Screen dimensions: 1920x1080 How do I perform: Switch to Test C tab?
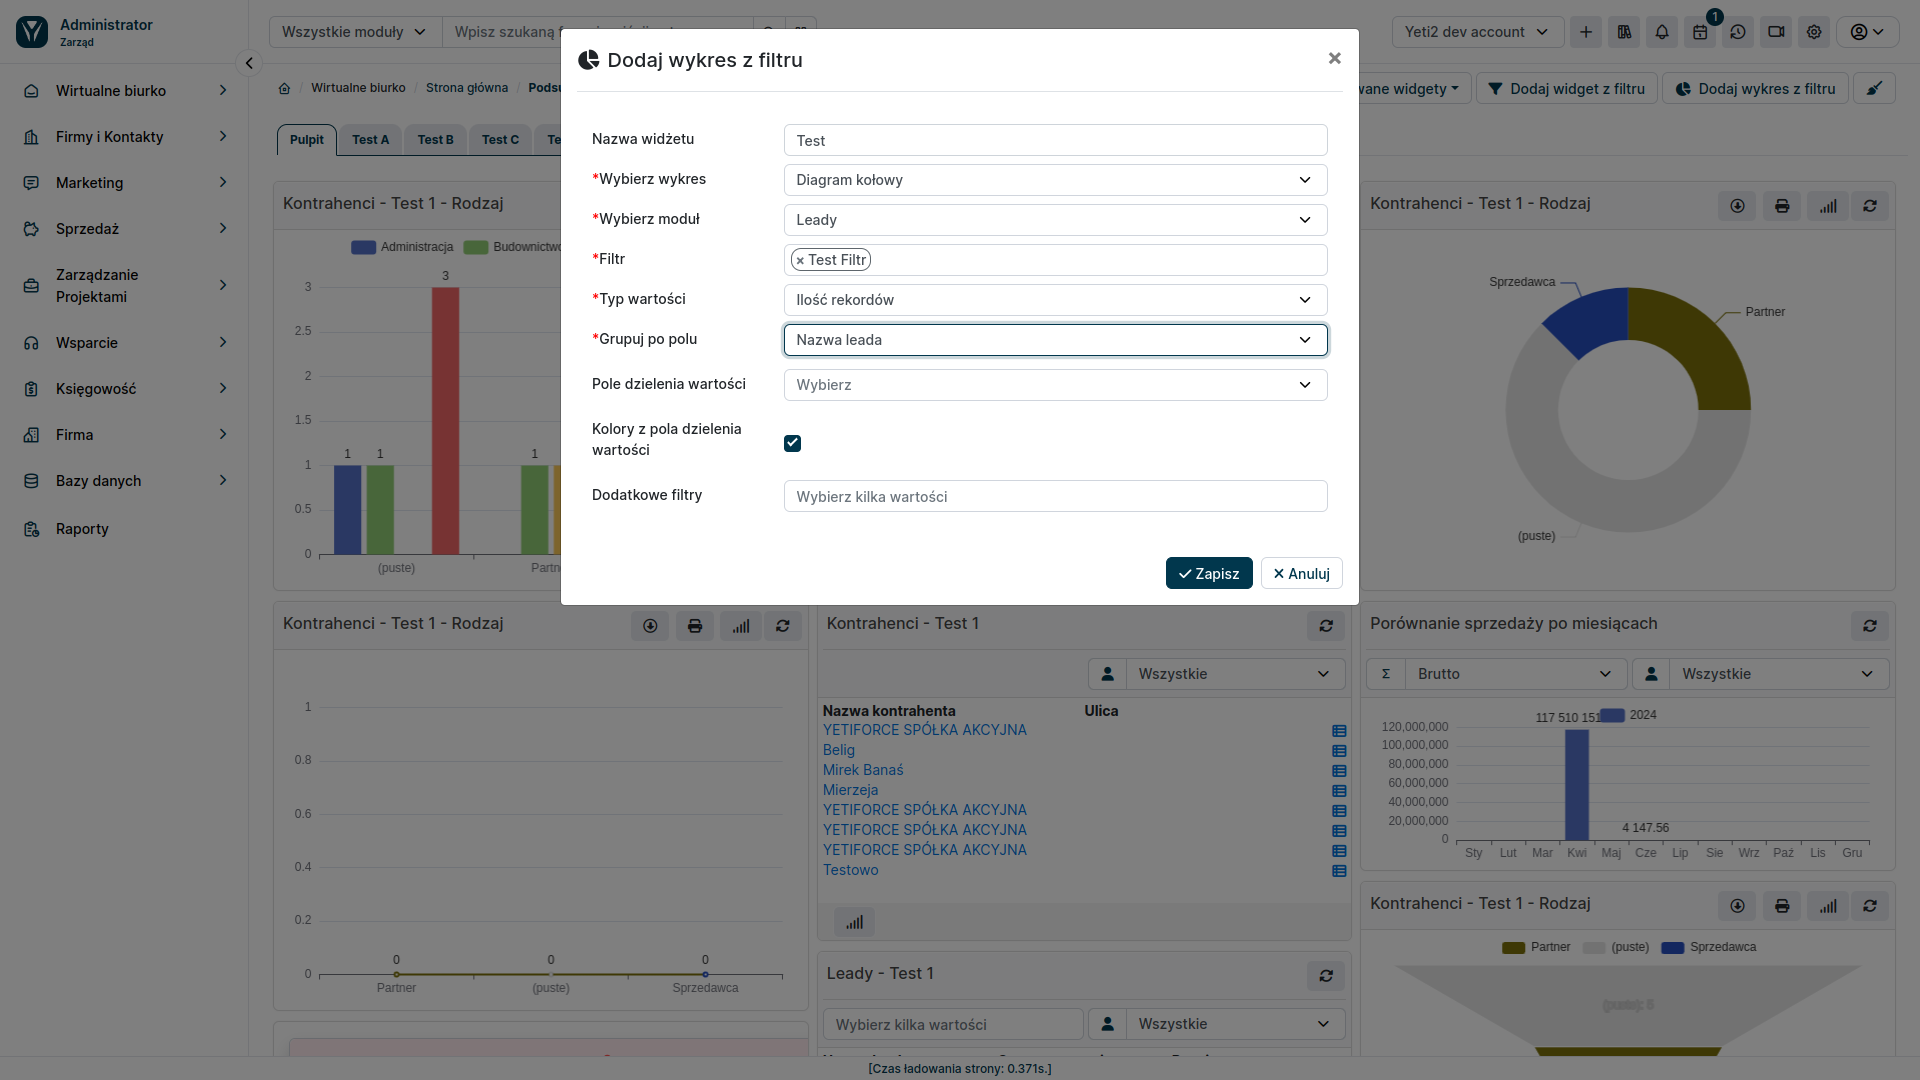tap(500, 140)
